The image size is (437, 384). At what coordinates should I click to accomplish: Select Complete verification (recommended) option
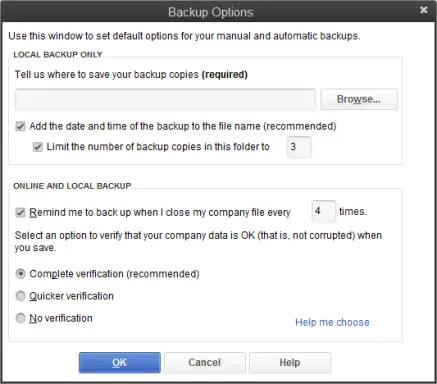21,274
